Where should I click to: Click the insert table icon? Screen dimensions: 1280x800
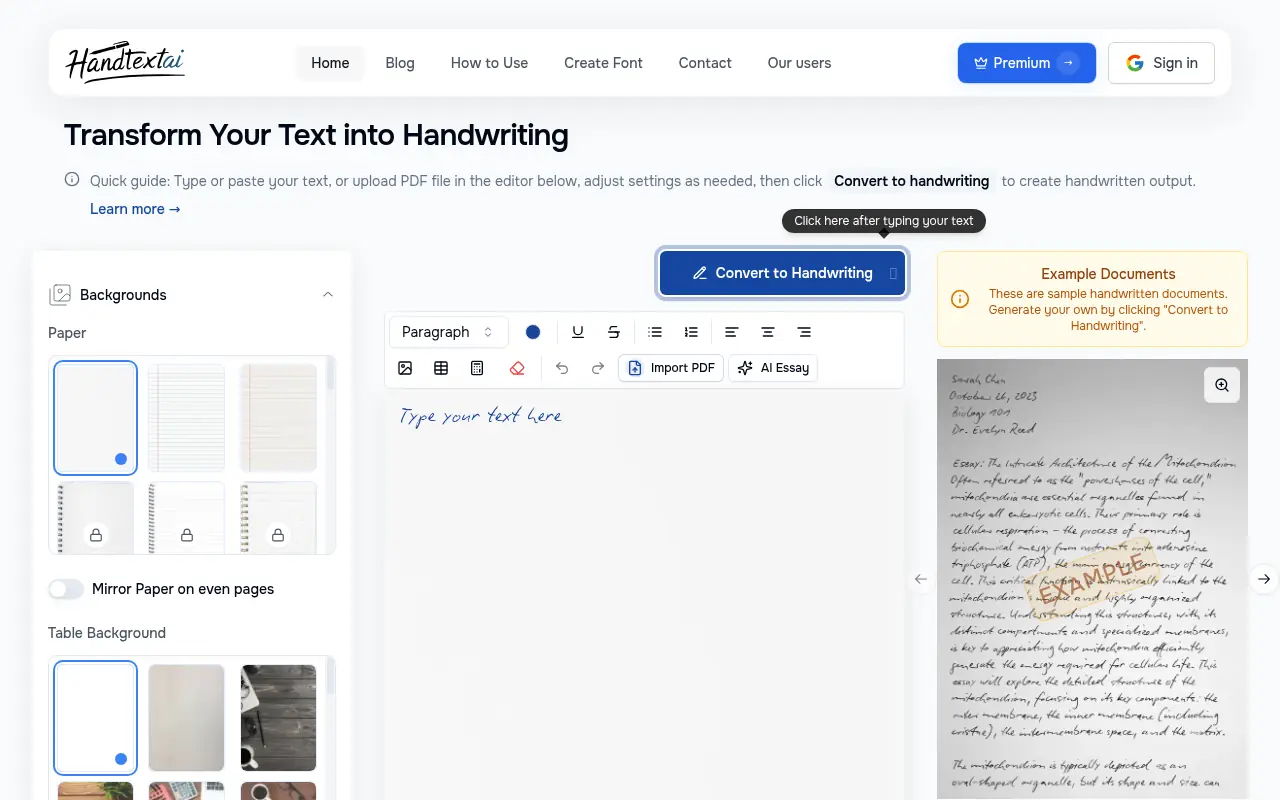point(441,368)
